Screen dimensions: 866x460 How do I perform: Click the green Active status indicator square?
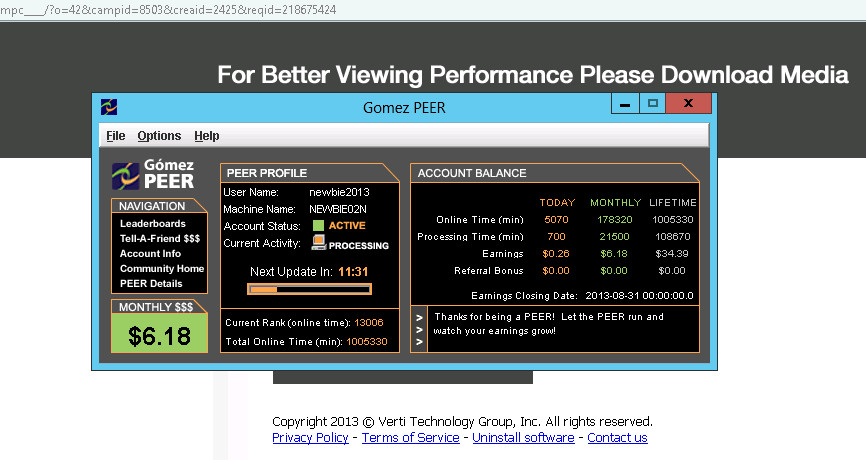click(x=318, y=225)
